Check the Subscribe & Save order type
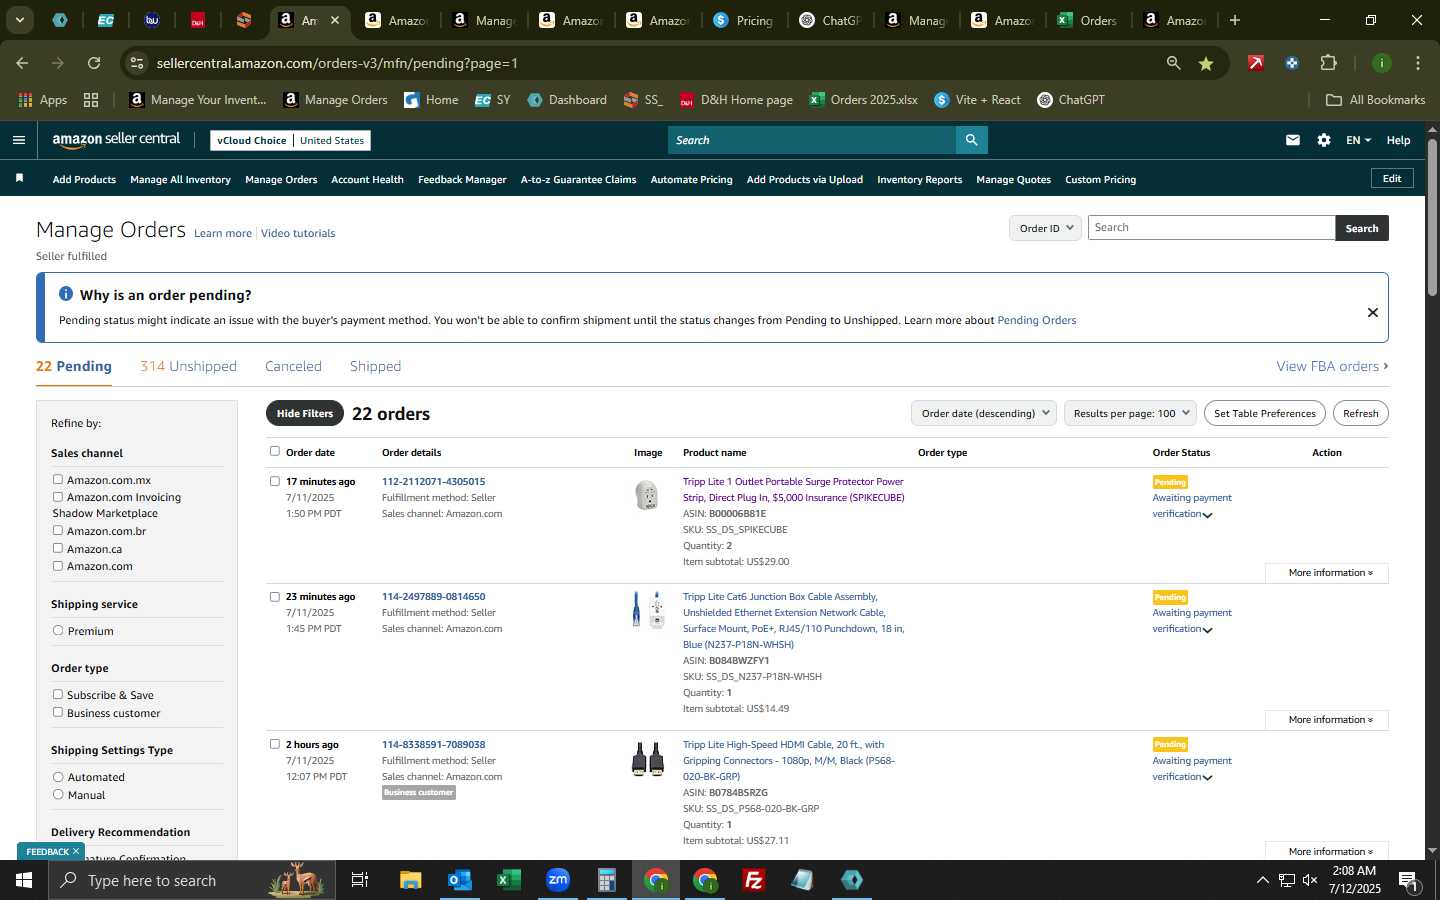Screen dimensions: 1440x900 click(x=58, y=694)
